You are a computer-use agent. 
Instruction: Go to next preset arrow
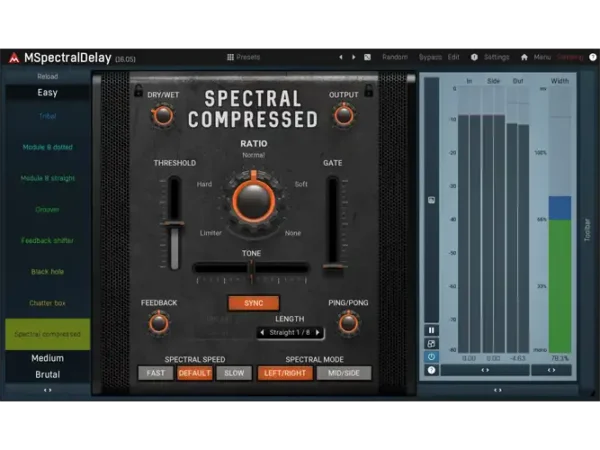click(x=354, y=57)
